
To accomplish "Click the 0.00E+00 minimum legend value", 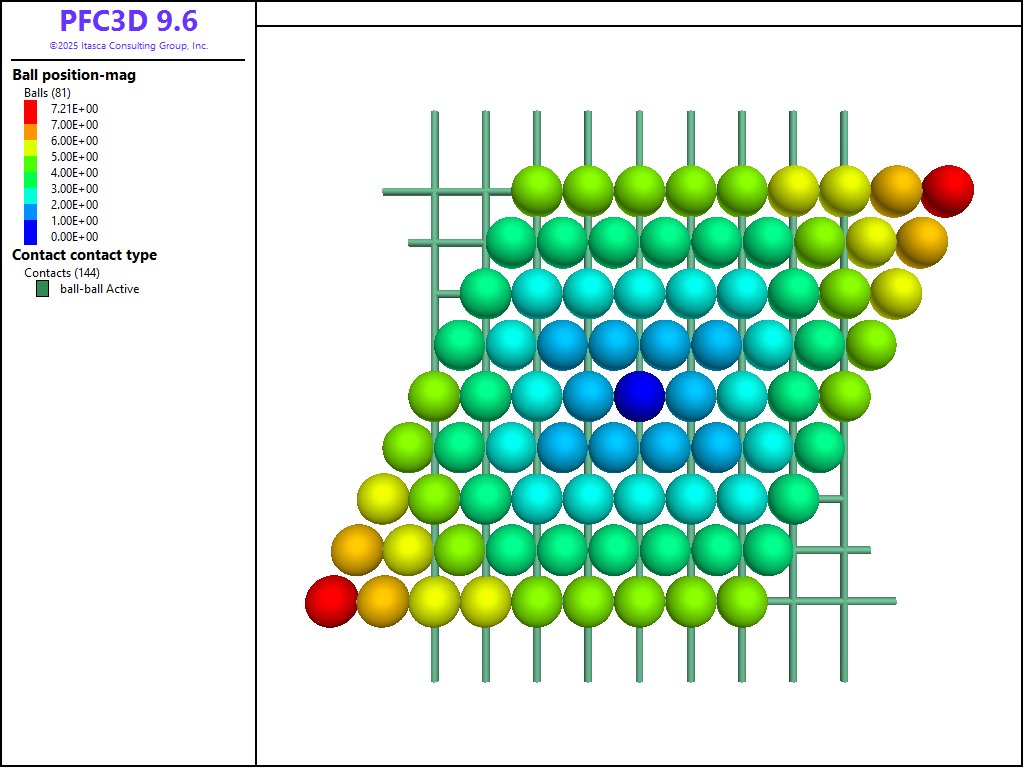I will click(74, 237).
